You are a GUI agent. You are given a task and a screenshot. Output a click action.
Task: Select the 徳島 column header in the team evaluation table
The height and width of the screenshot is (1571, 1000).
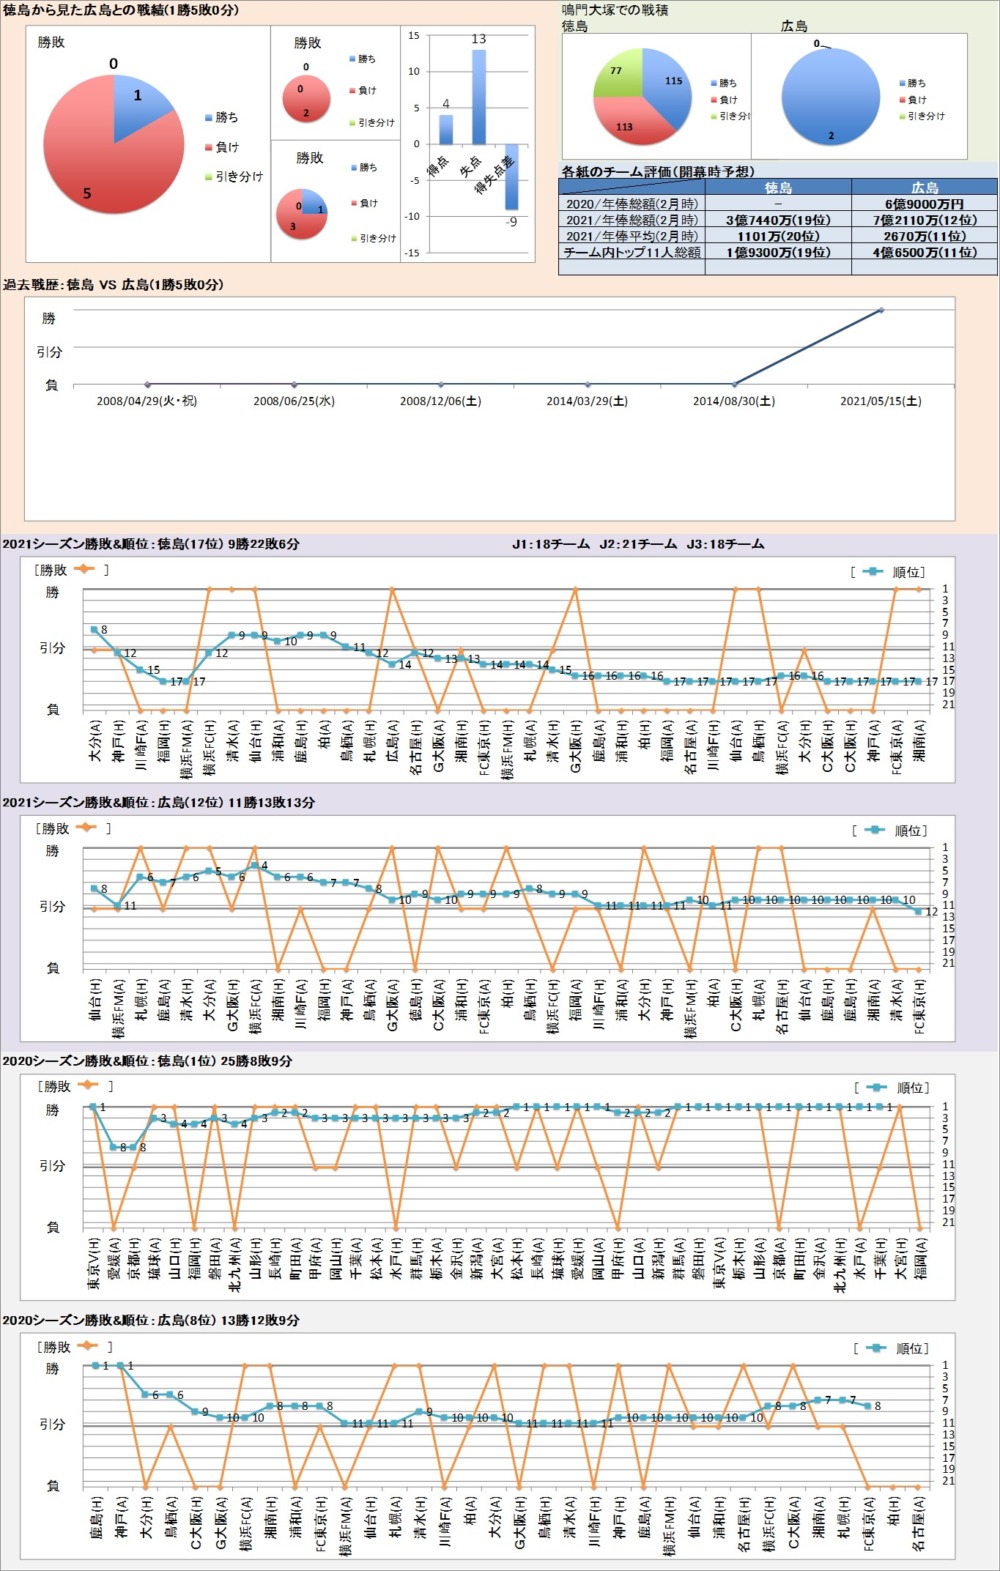(778, 187)
